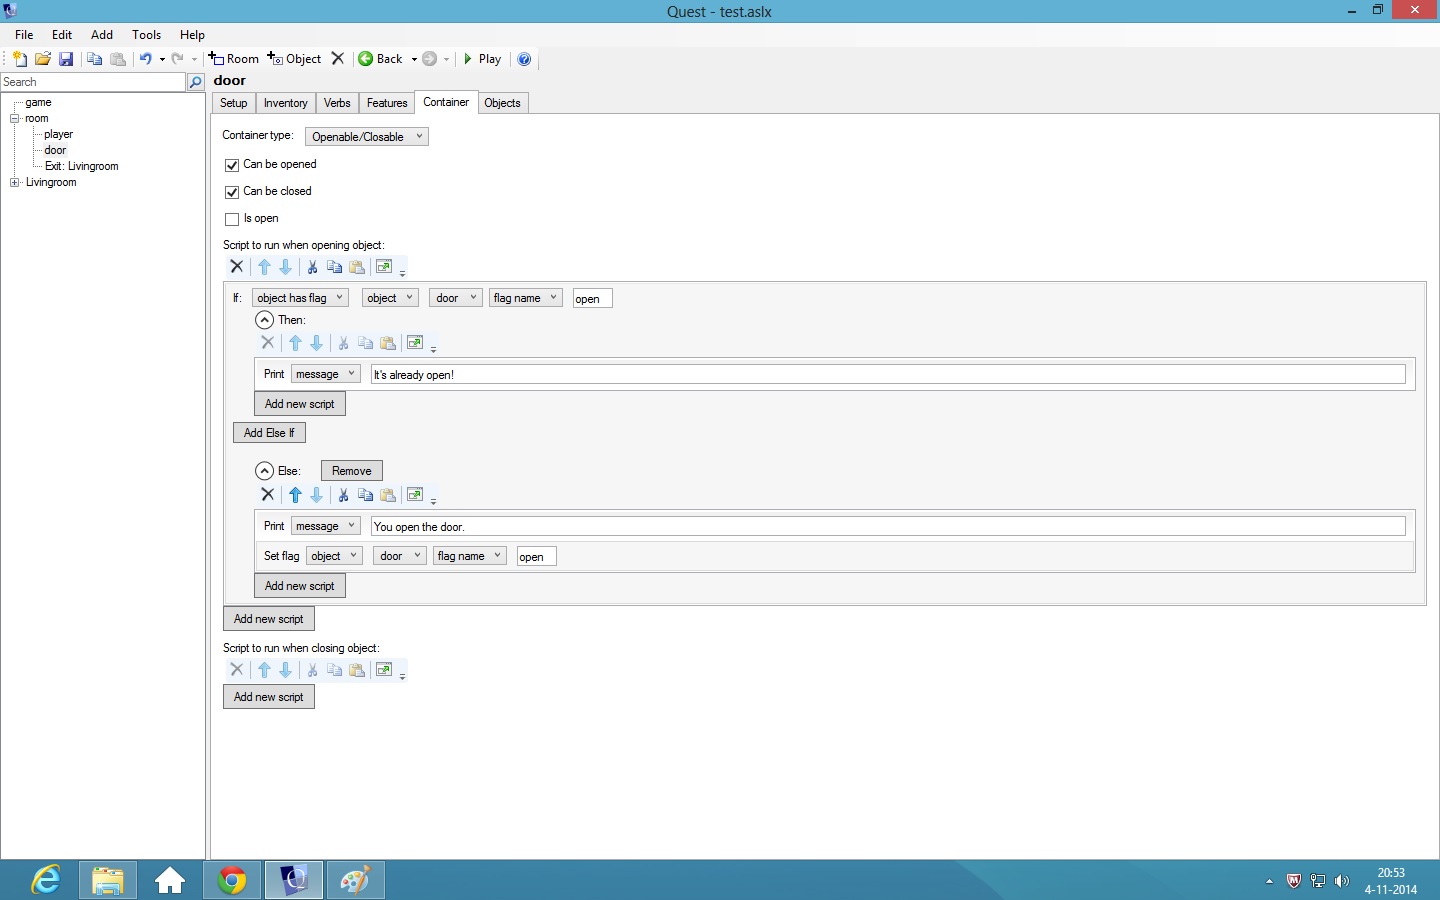Switch to the Verbs tab

tap(337, 103)
